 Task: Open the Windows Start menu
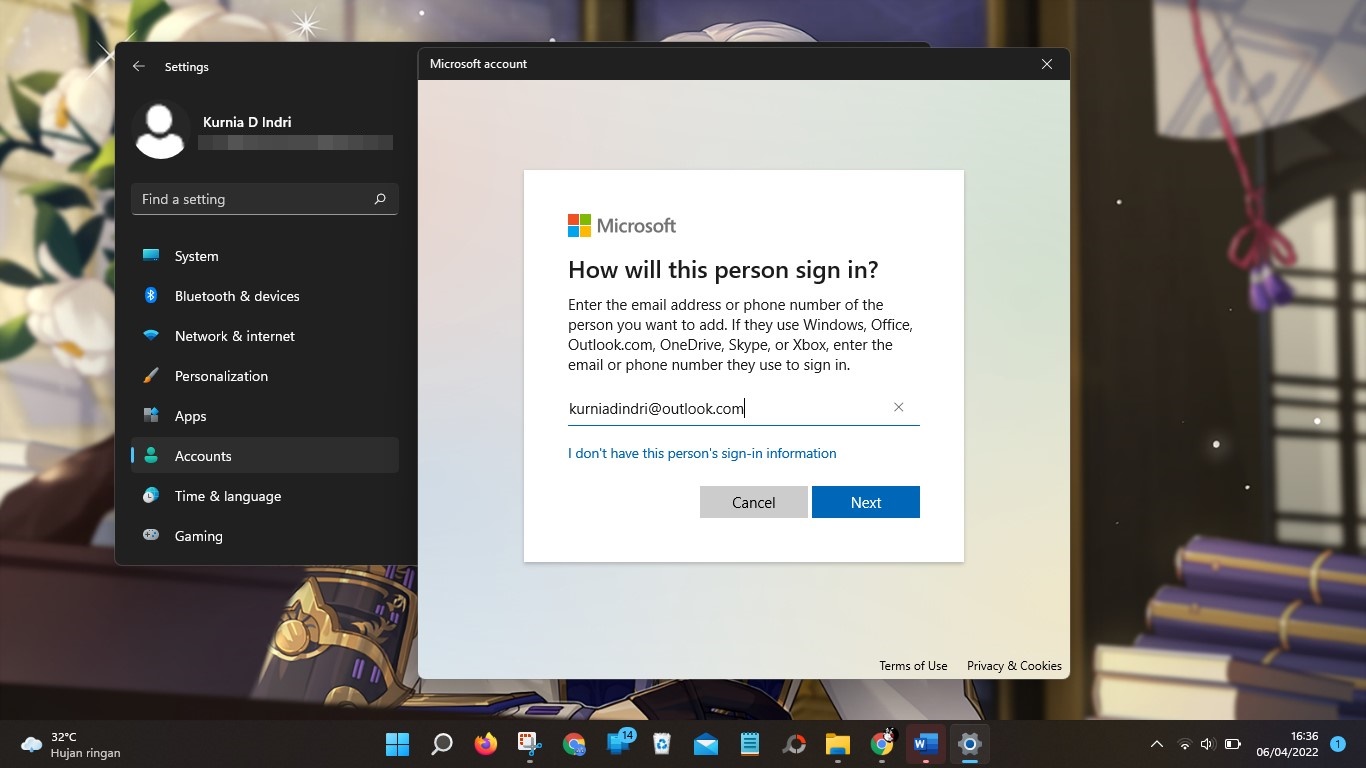pos(397,744)
